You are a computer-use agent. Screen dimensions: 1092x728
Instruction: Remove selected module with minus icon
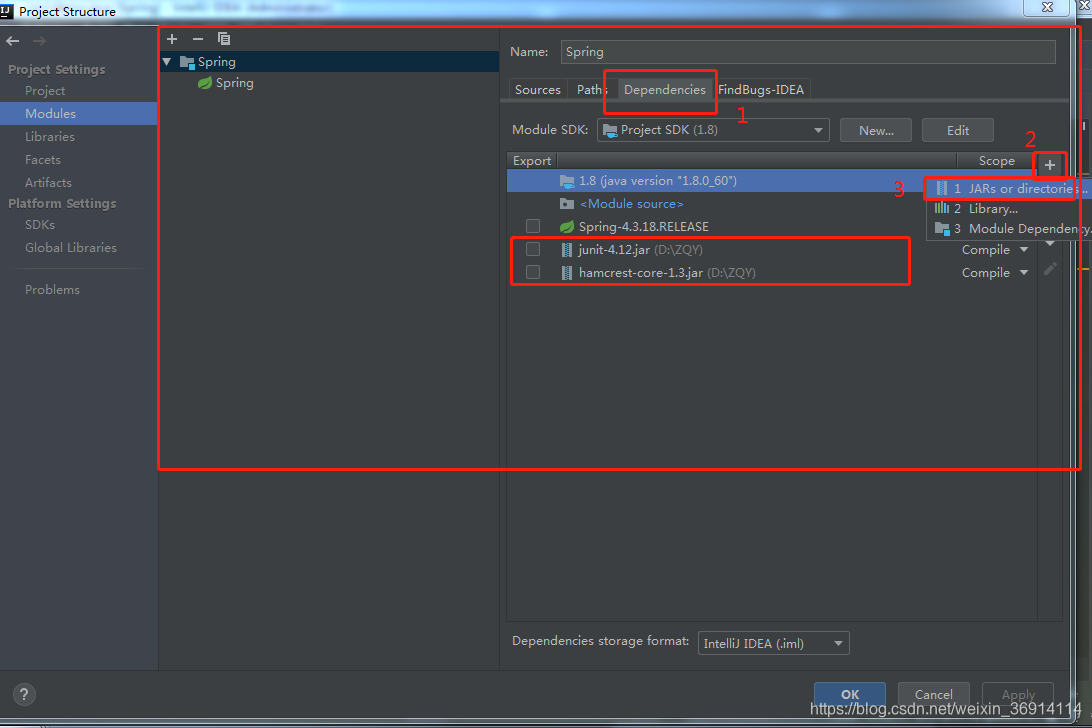[198, 39]
